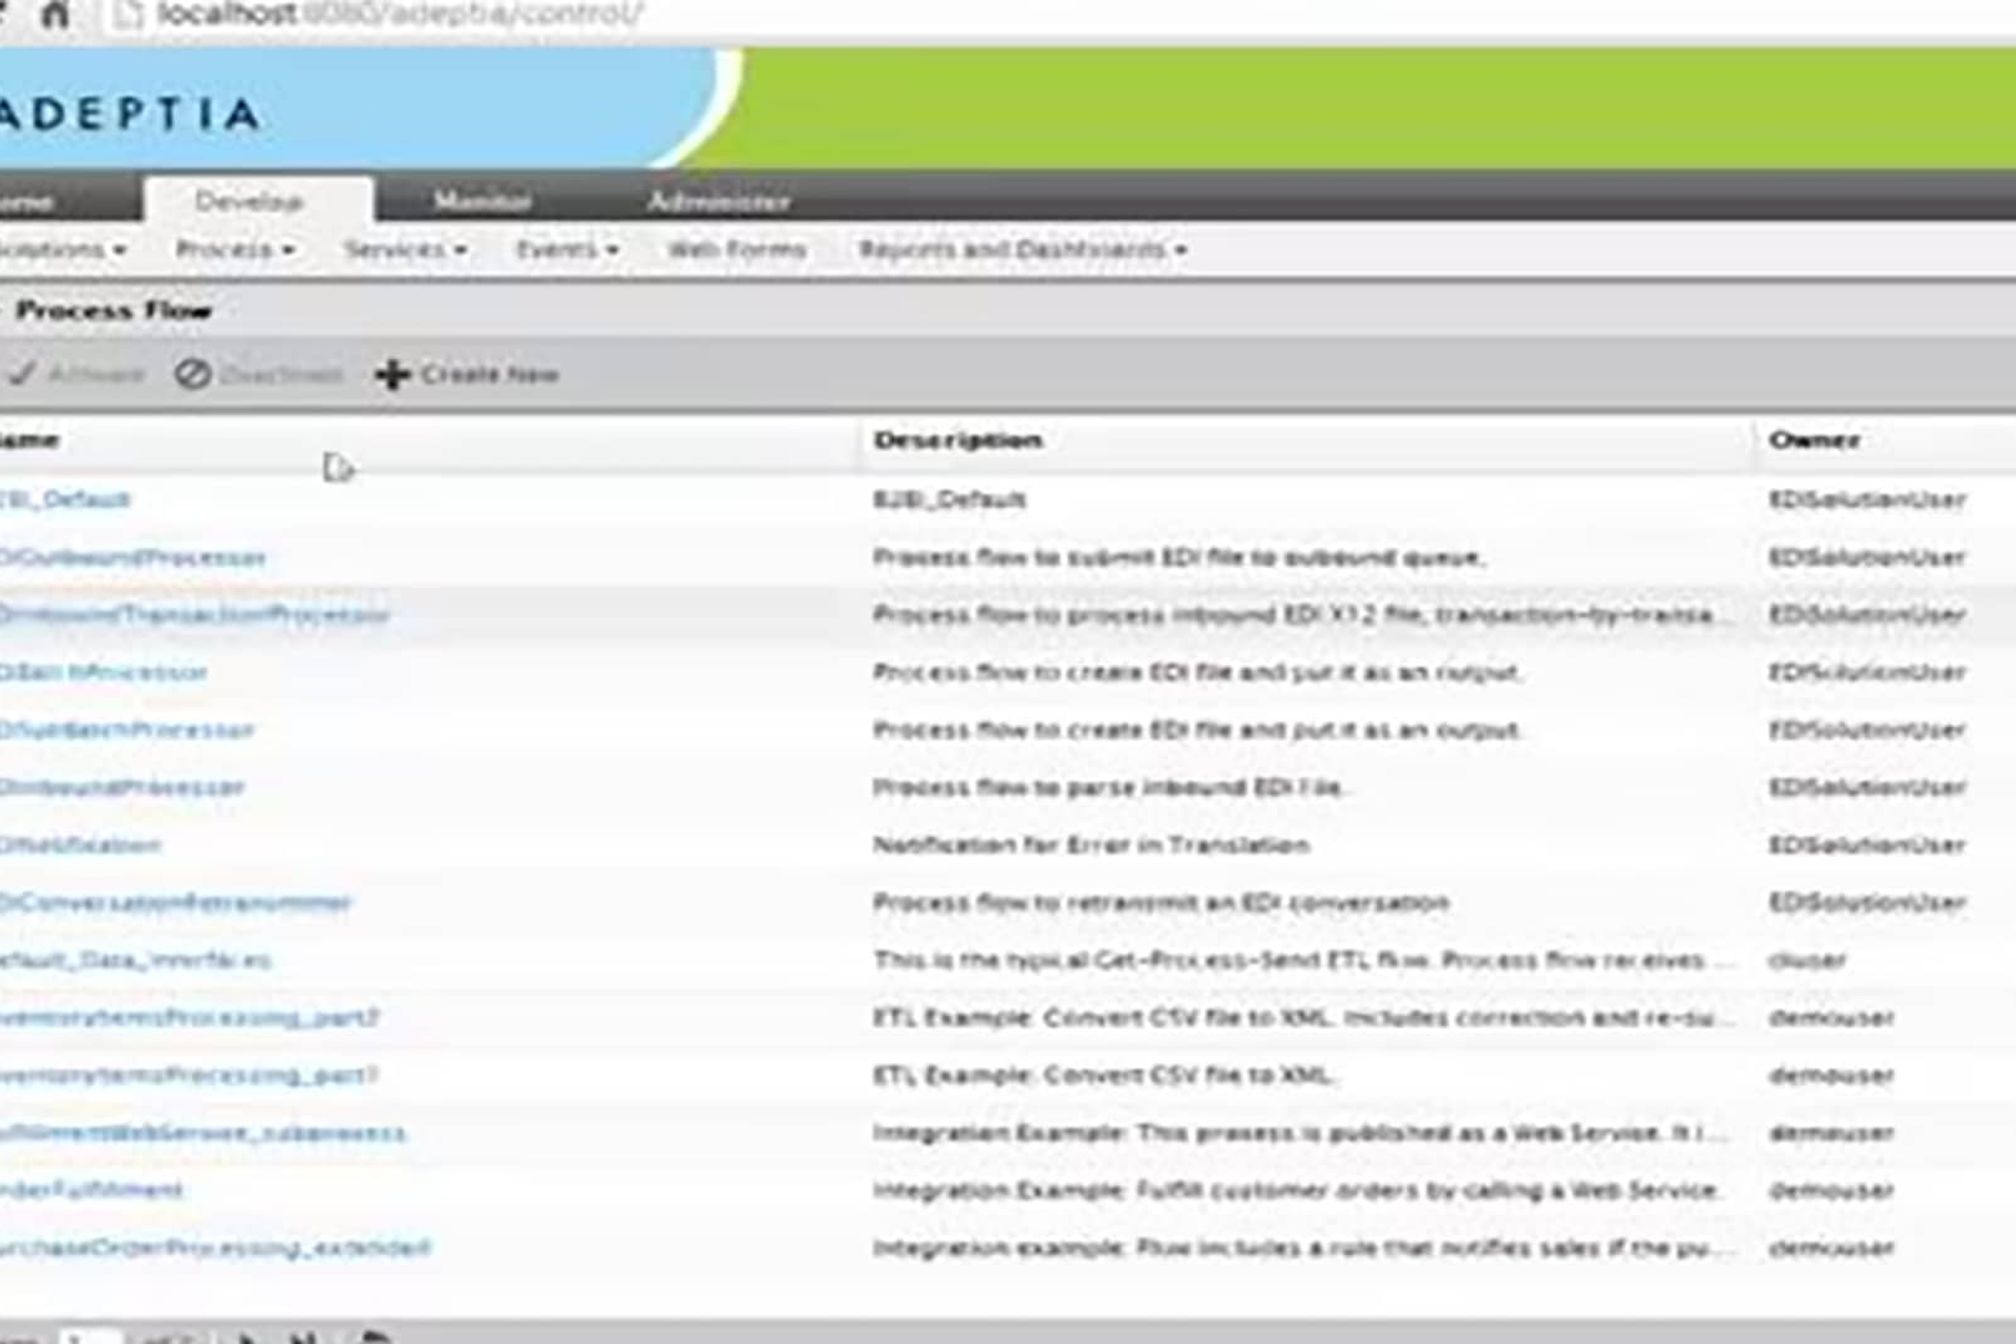Expand the Process dropdown menu

tap(234, 250)
